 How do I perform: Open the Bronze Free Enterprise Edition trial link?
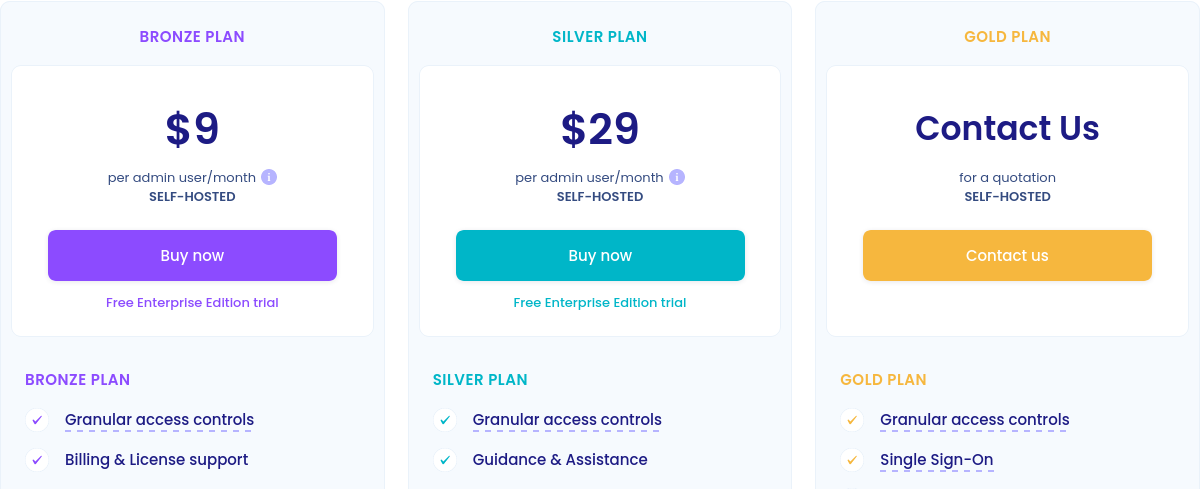(192, 302)
